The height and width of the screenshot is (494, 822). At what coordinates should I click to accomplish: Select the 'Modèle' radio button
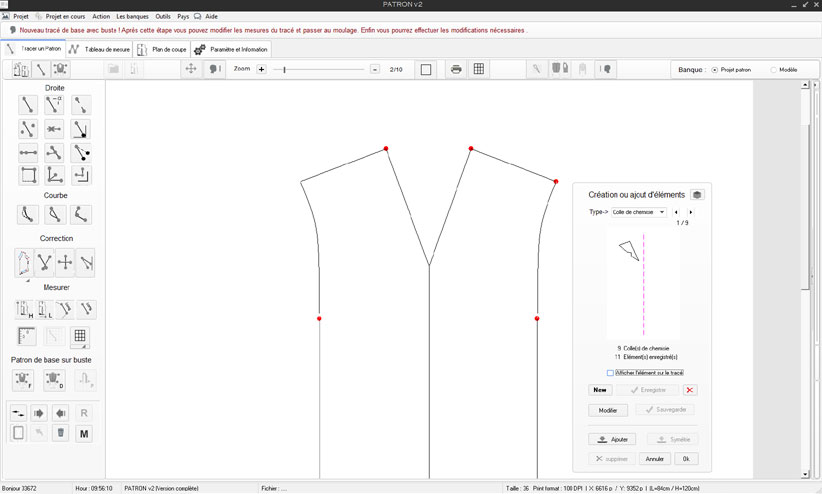click(x=773, y=69)
